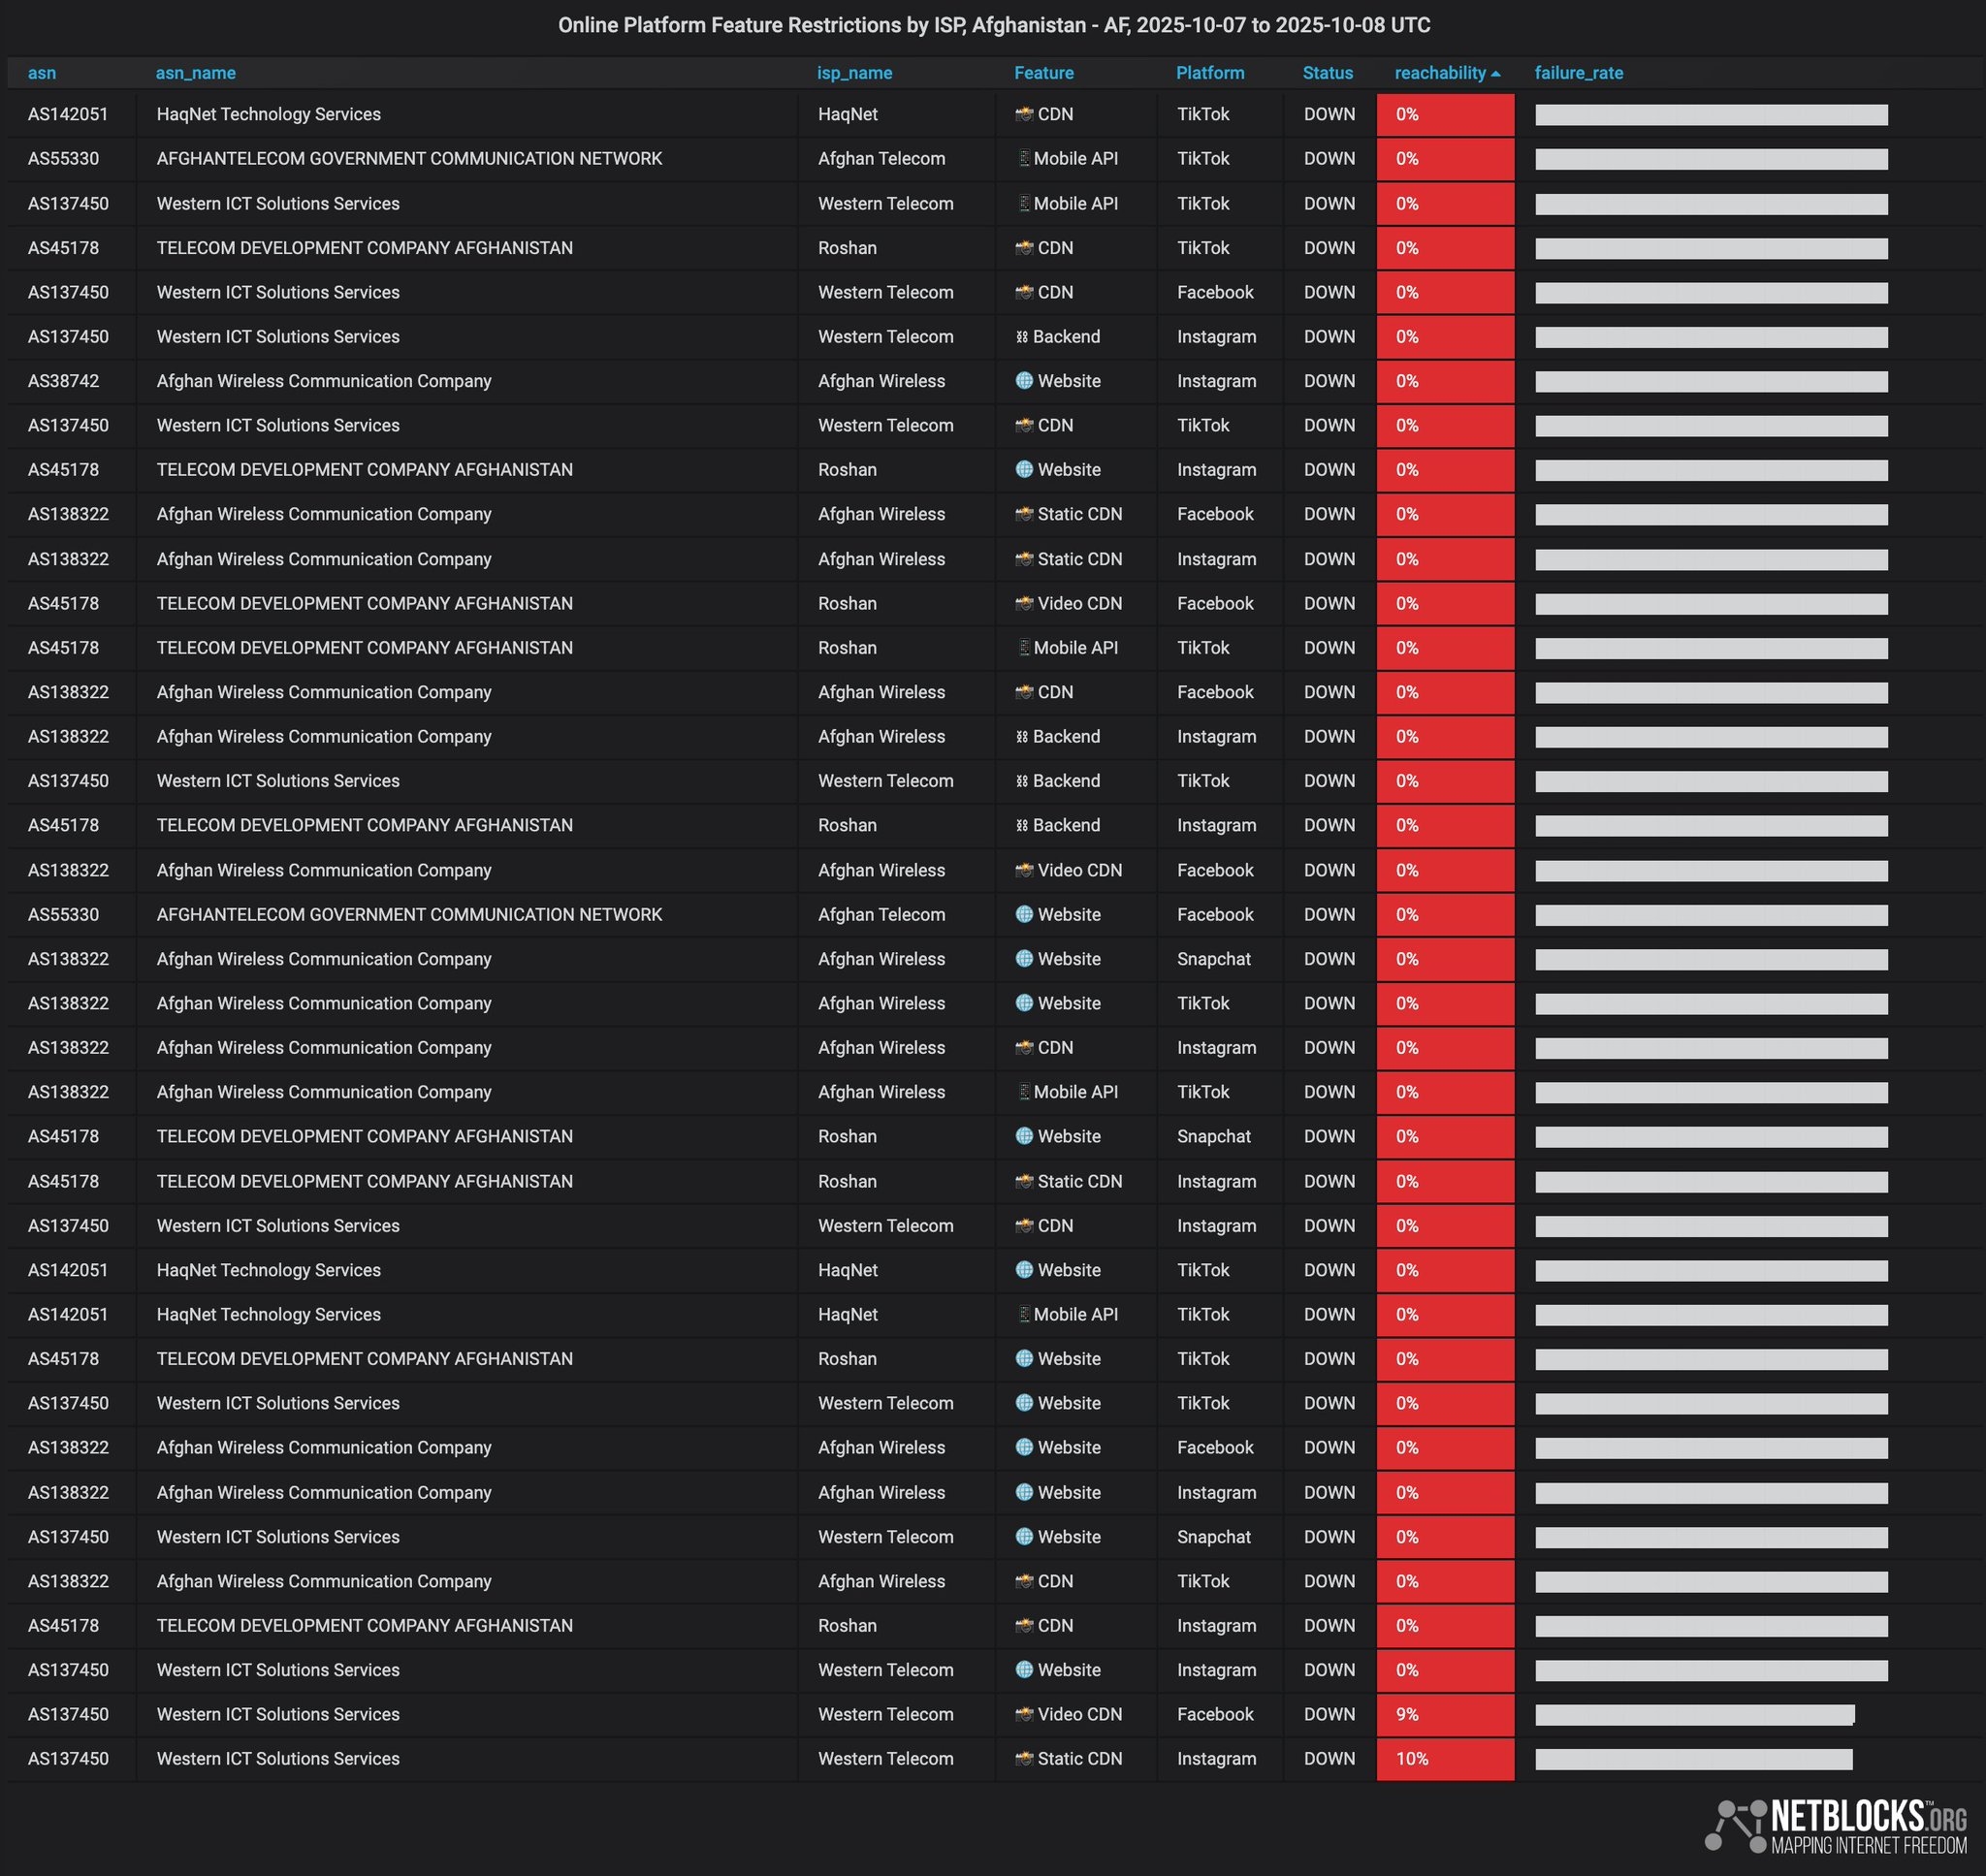This screenshot has width=1986, height=1876.
Task: Toggle the reachability sort order arrow
Action: (x=1497, y=73)
